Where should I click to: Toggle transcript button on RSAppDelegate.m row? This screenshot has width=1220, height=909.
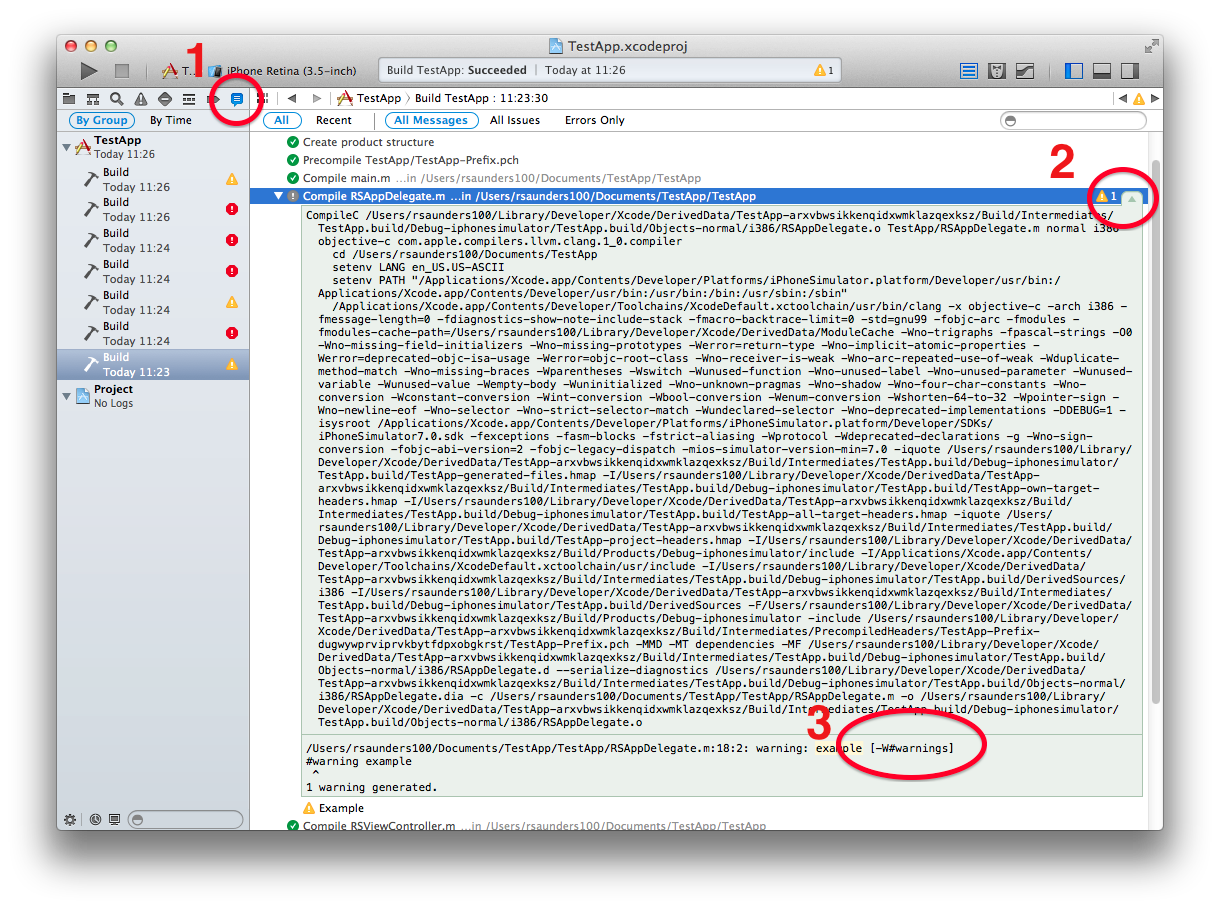1132,197
